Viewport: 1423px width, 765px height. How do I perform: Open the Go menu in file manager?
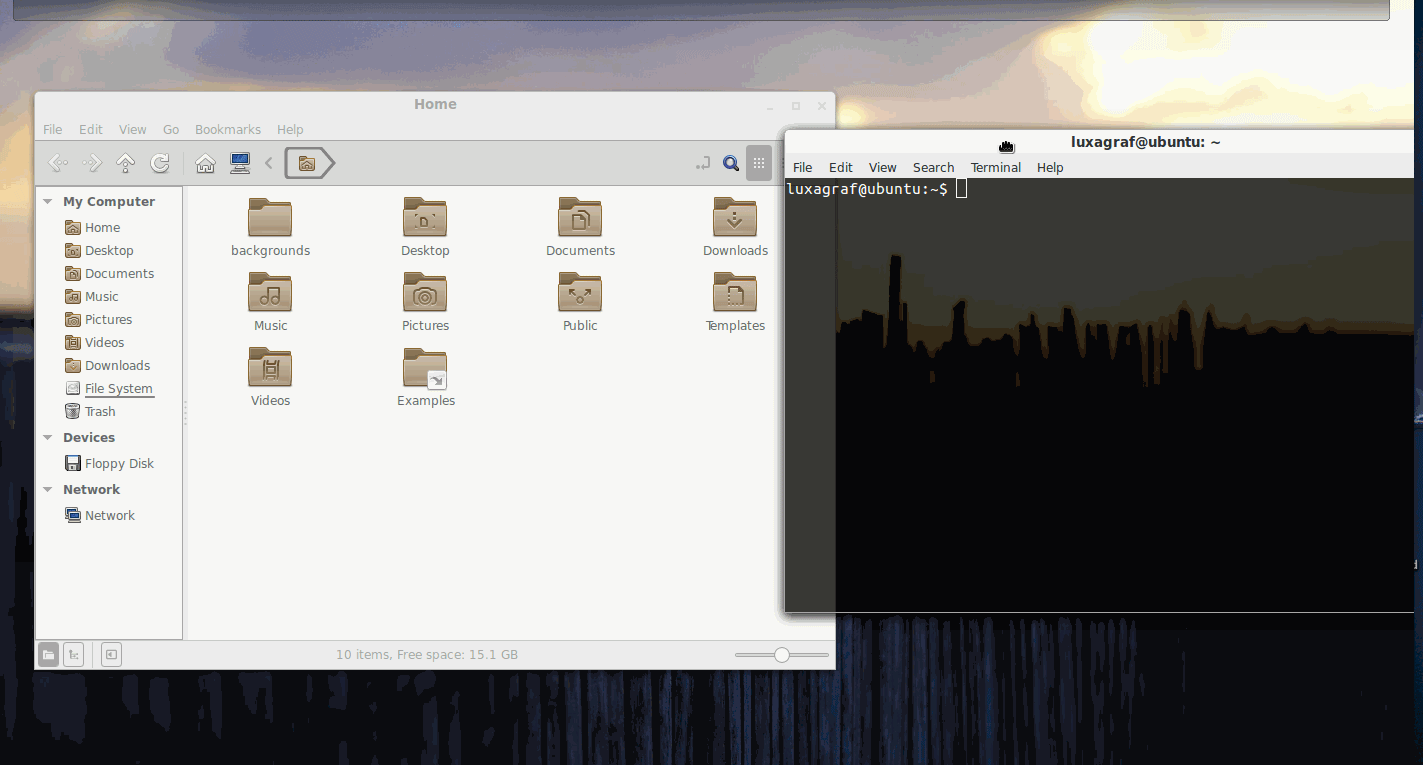[x=171, y=130]
